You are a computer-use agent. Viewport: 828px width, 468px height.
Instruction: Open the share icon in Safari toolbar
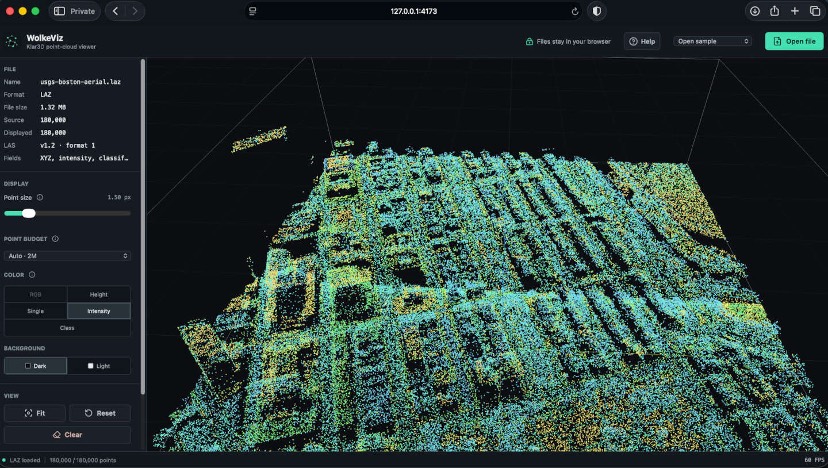click(775, 11)
